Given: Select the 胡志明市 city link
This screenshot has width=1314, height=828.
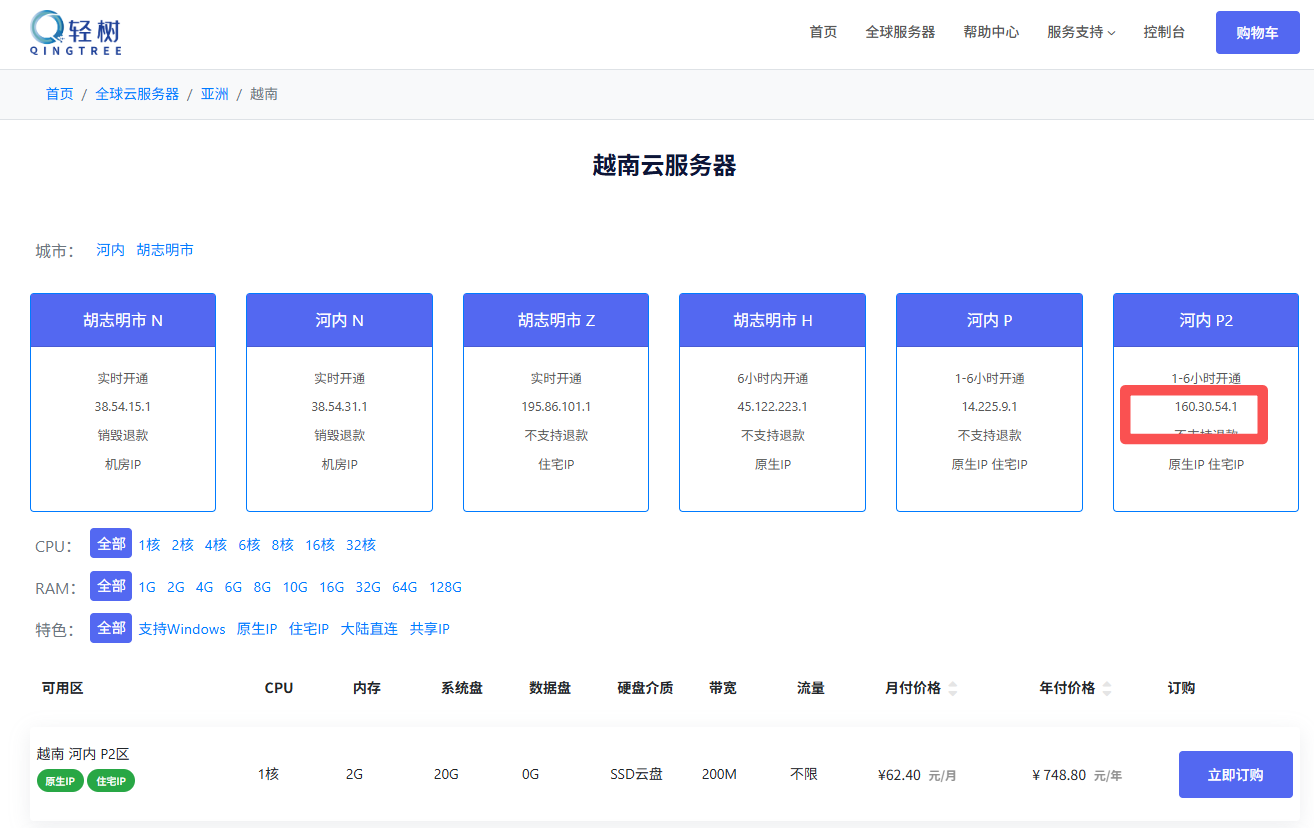Looking at the screenshot, I should (x=165, y=250).
